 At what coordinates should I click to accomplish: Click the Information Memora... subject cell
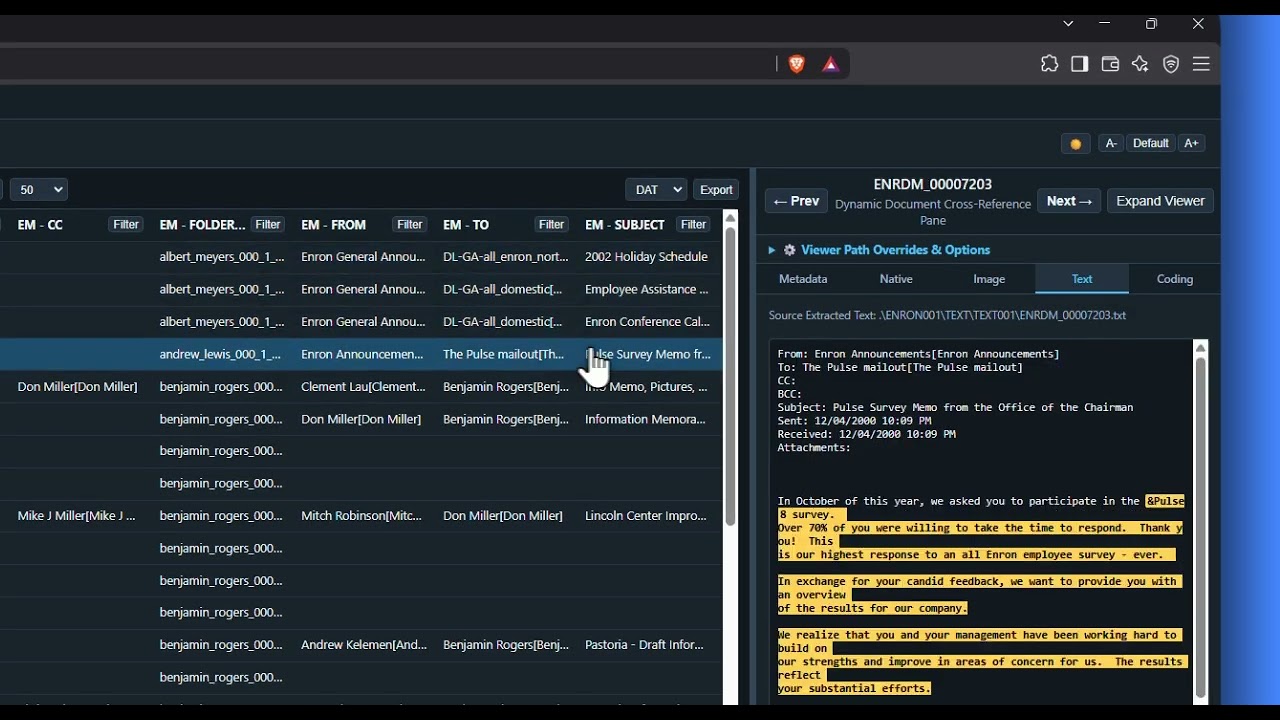(x=645, y=419)
